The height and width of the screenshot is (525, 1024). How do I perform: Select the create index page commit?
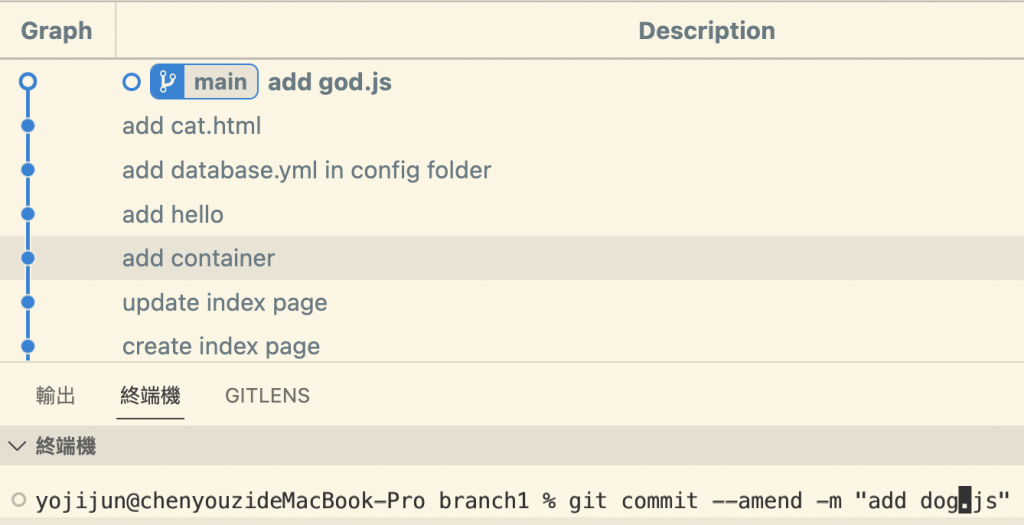pyautogui.click(x=221, y=346)
